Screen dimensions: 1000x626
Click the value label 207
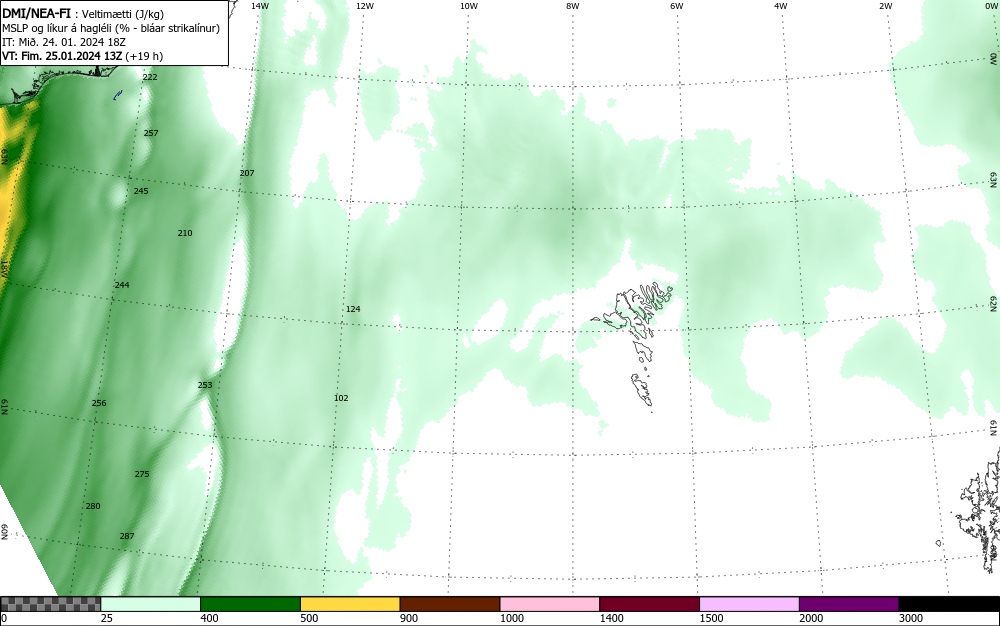(x=247, y=173)
